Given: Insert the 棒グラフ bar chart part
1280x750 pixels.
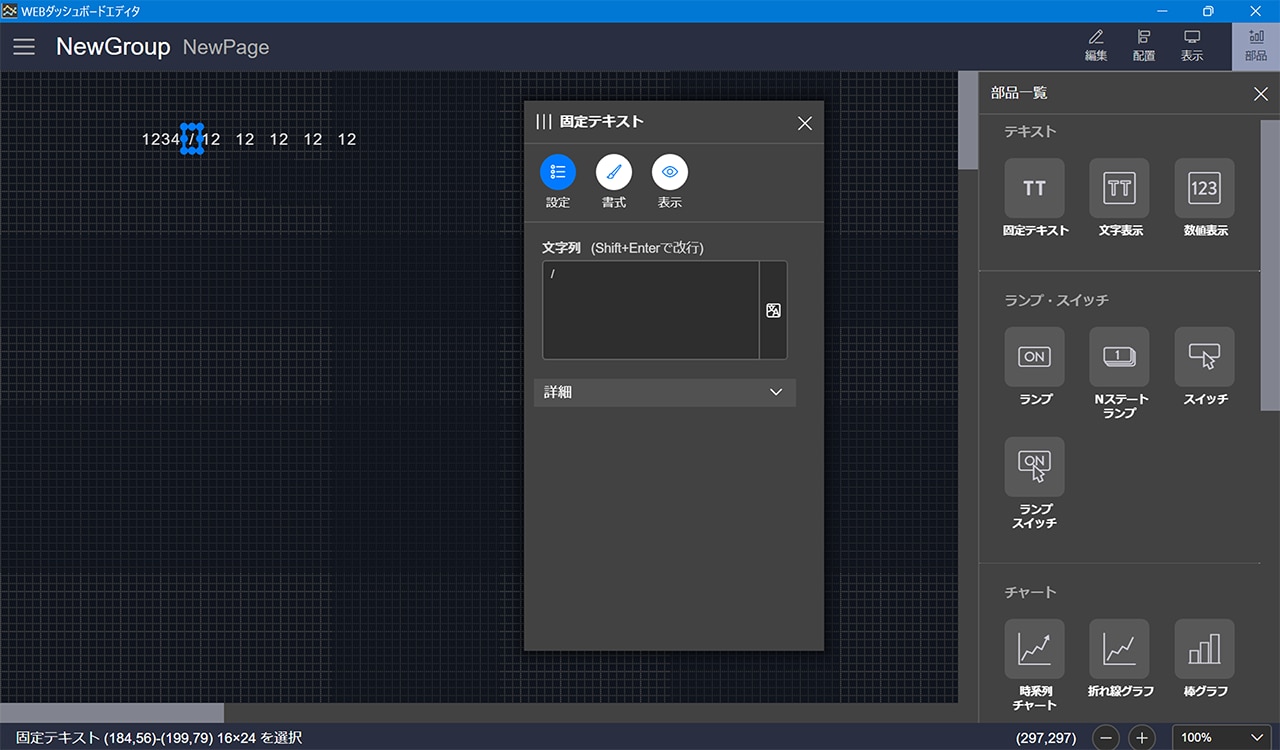Looking at the screenshot, I should pos(1204,649).
